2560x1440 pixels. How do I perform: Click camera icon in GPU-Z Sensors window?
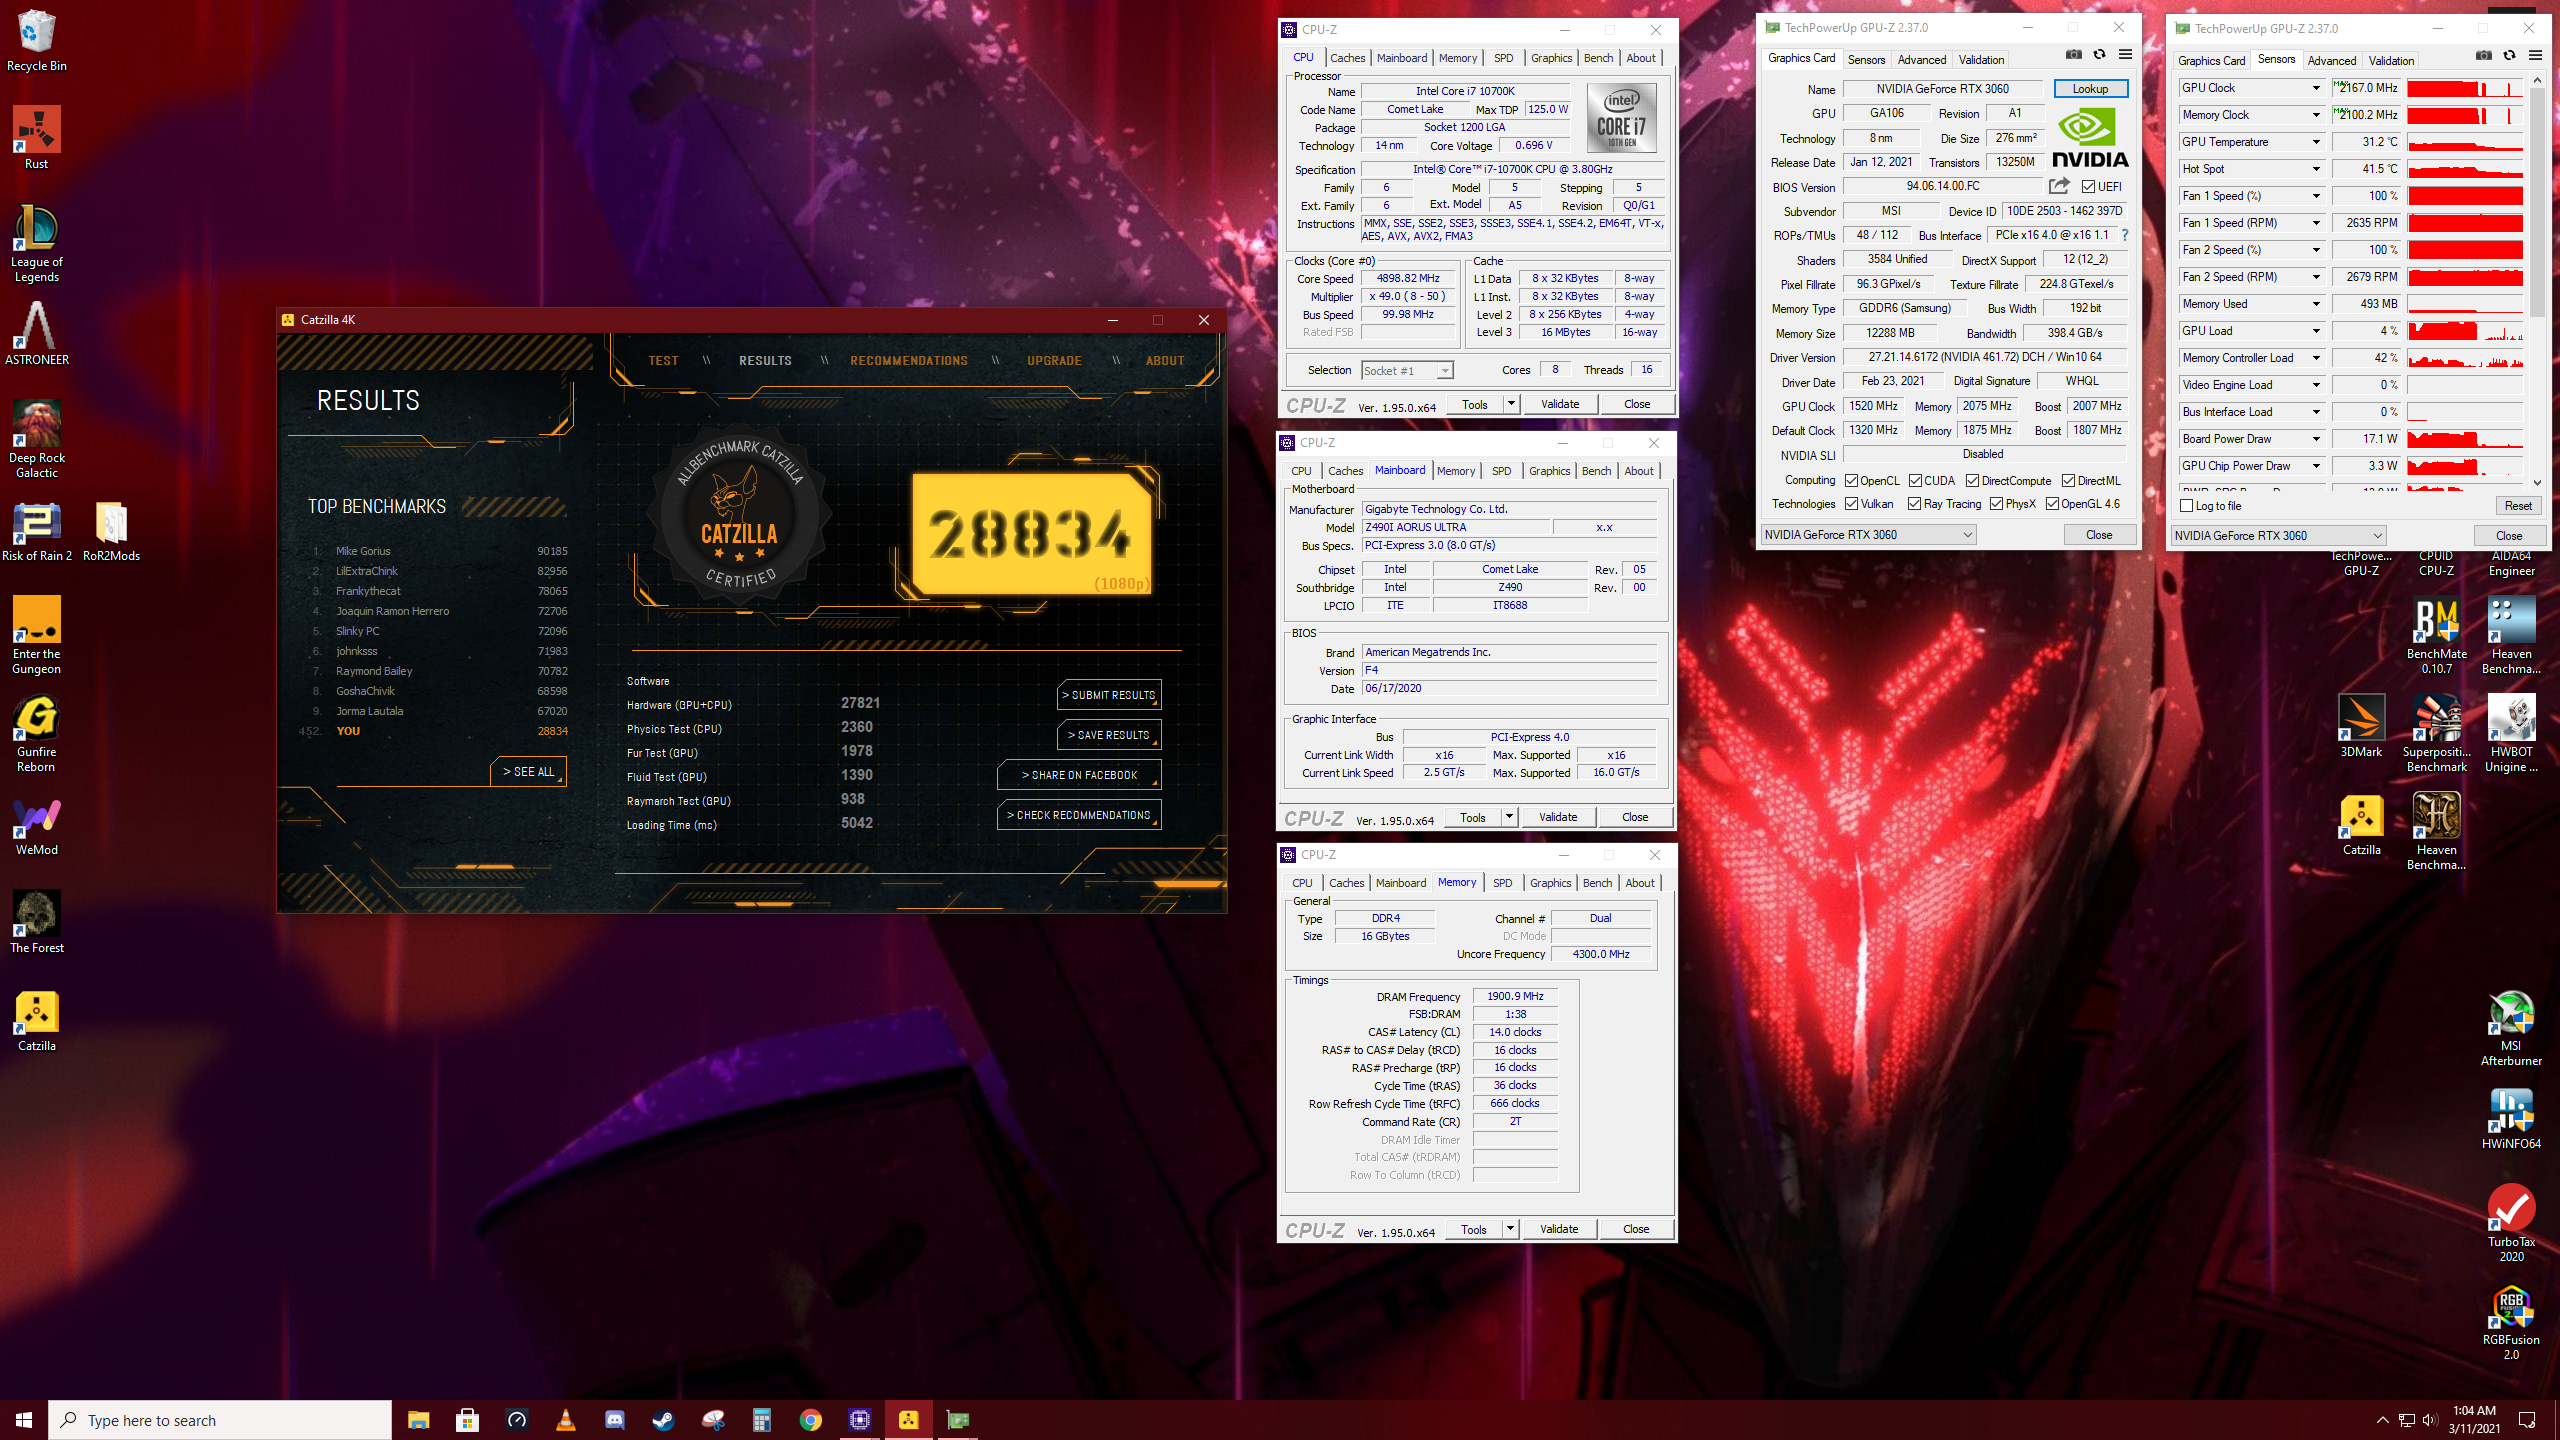pyautogui.click(x=2484, y=56)
